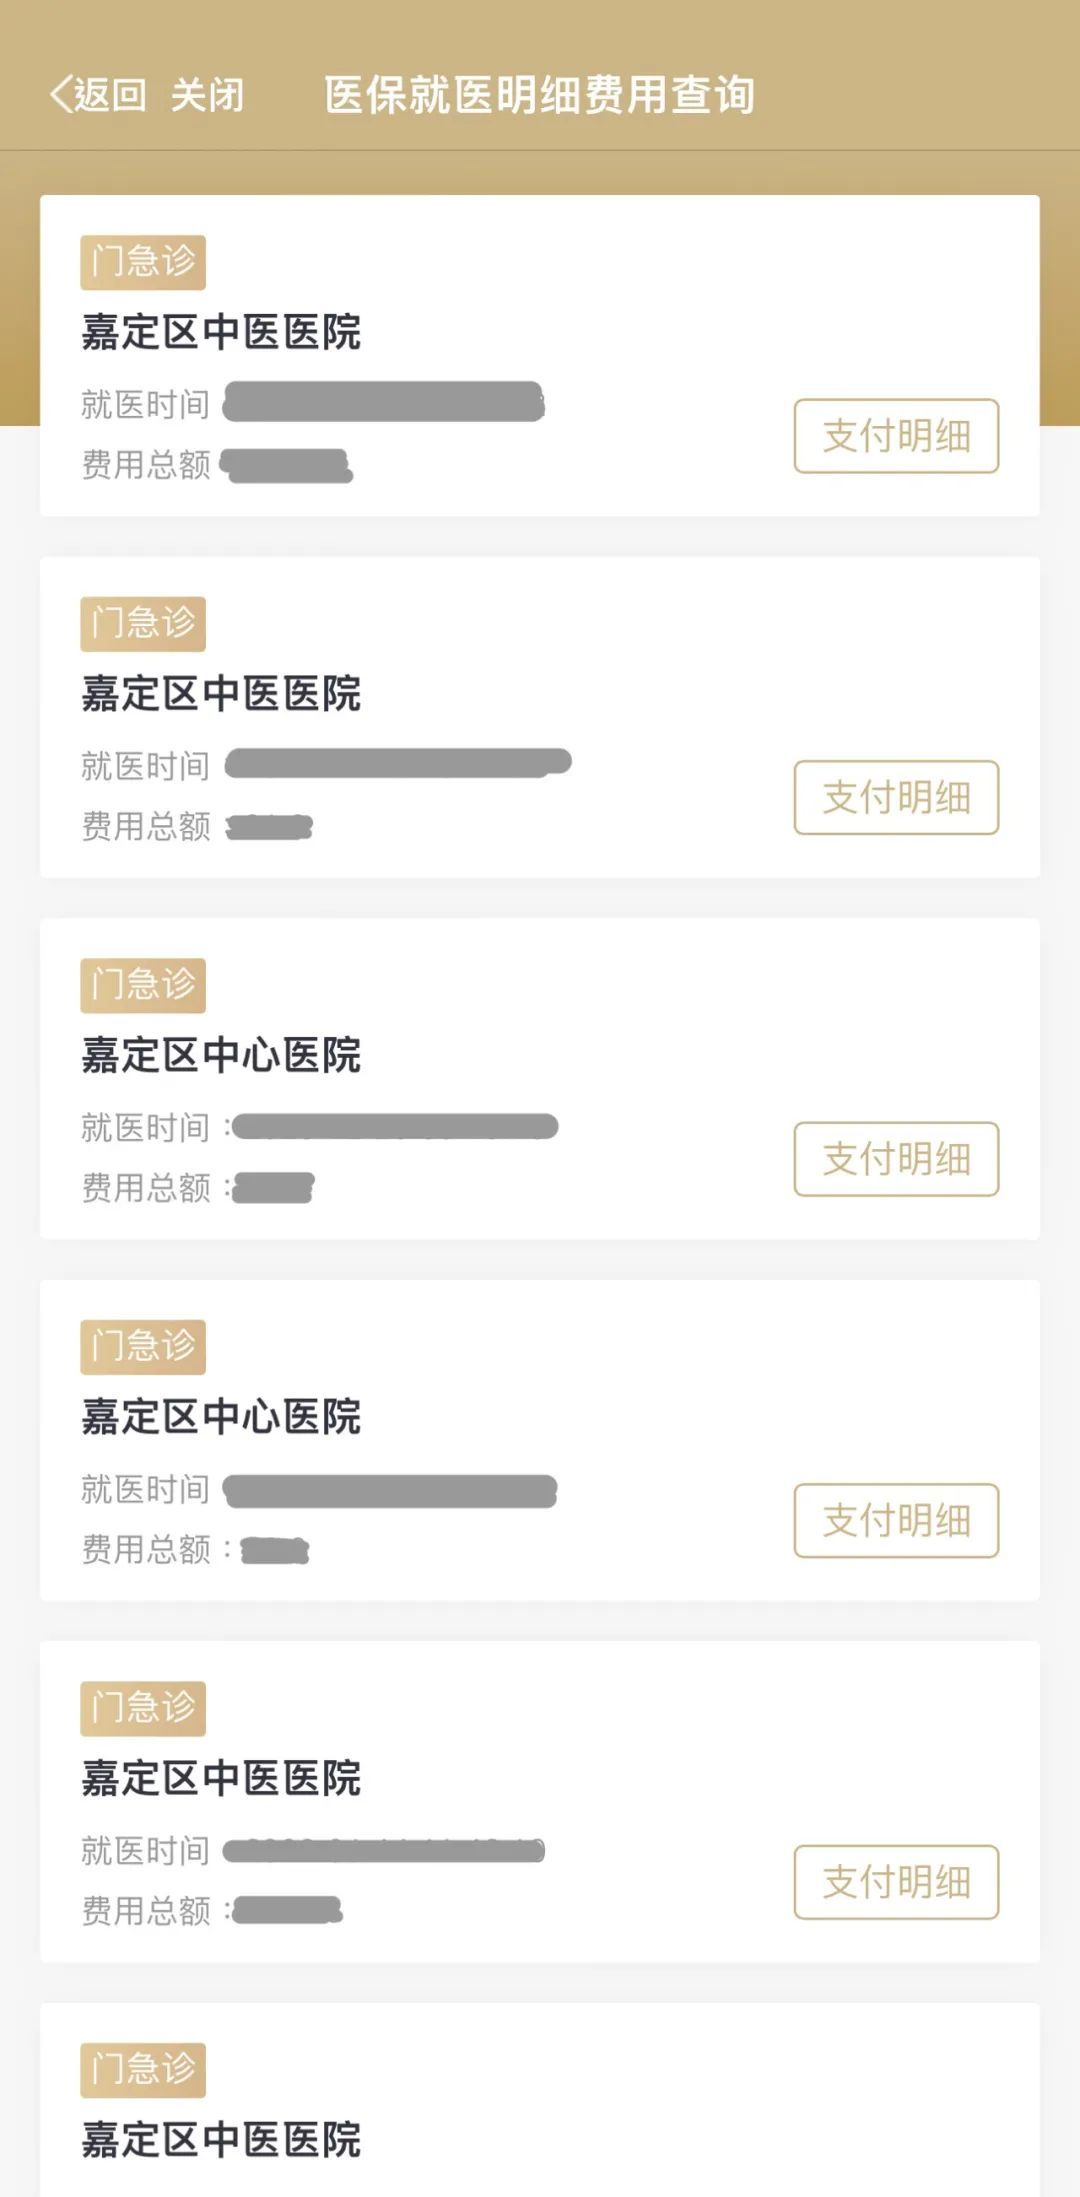Viewport: 1080px width, 2197px height.
Task: Tap 门急诊 tag on the first card
Action: pos(143,262)
